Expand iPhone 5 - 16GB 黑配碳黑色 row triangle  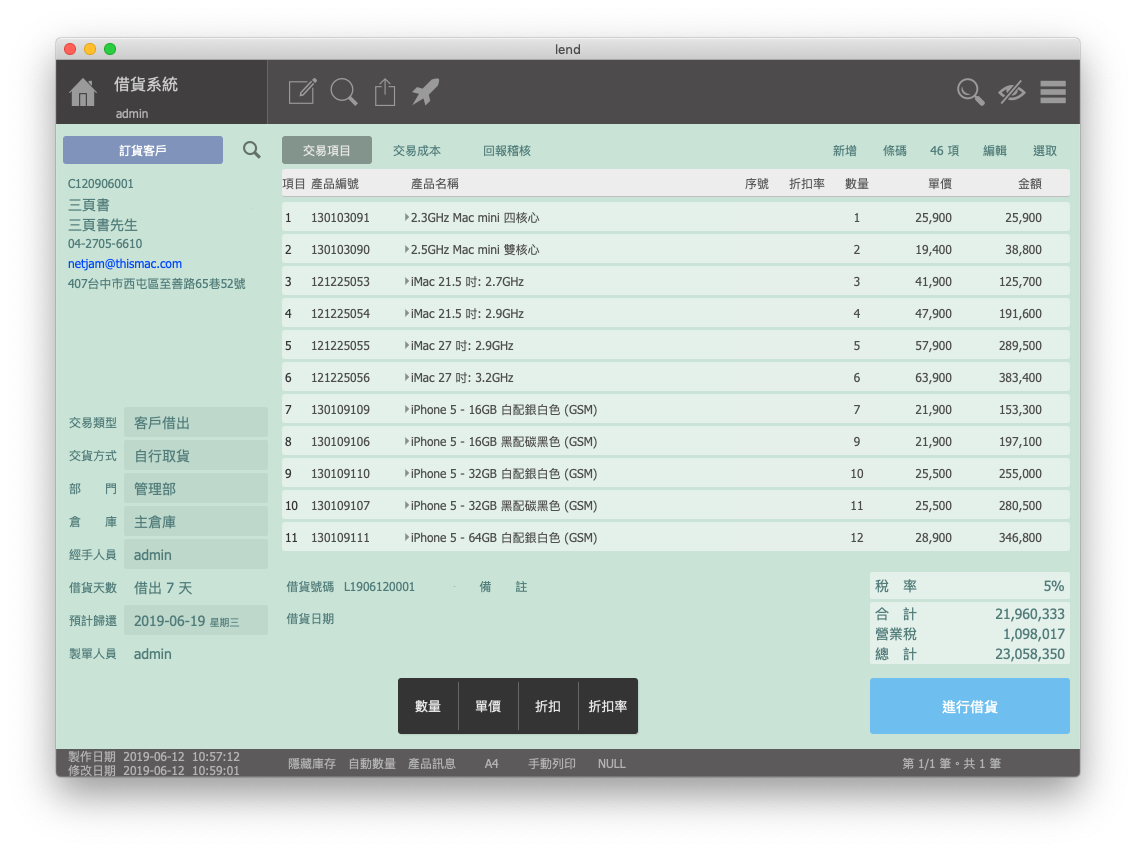406,441
